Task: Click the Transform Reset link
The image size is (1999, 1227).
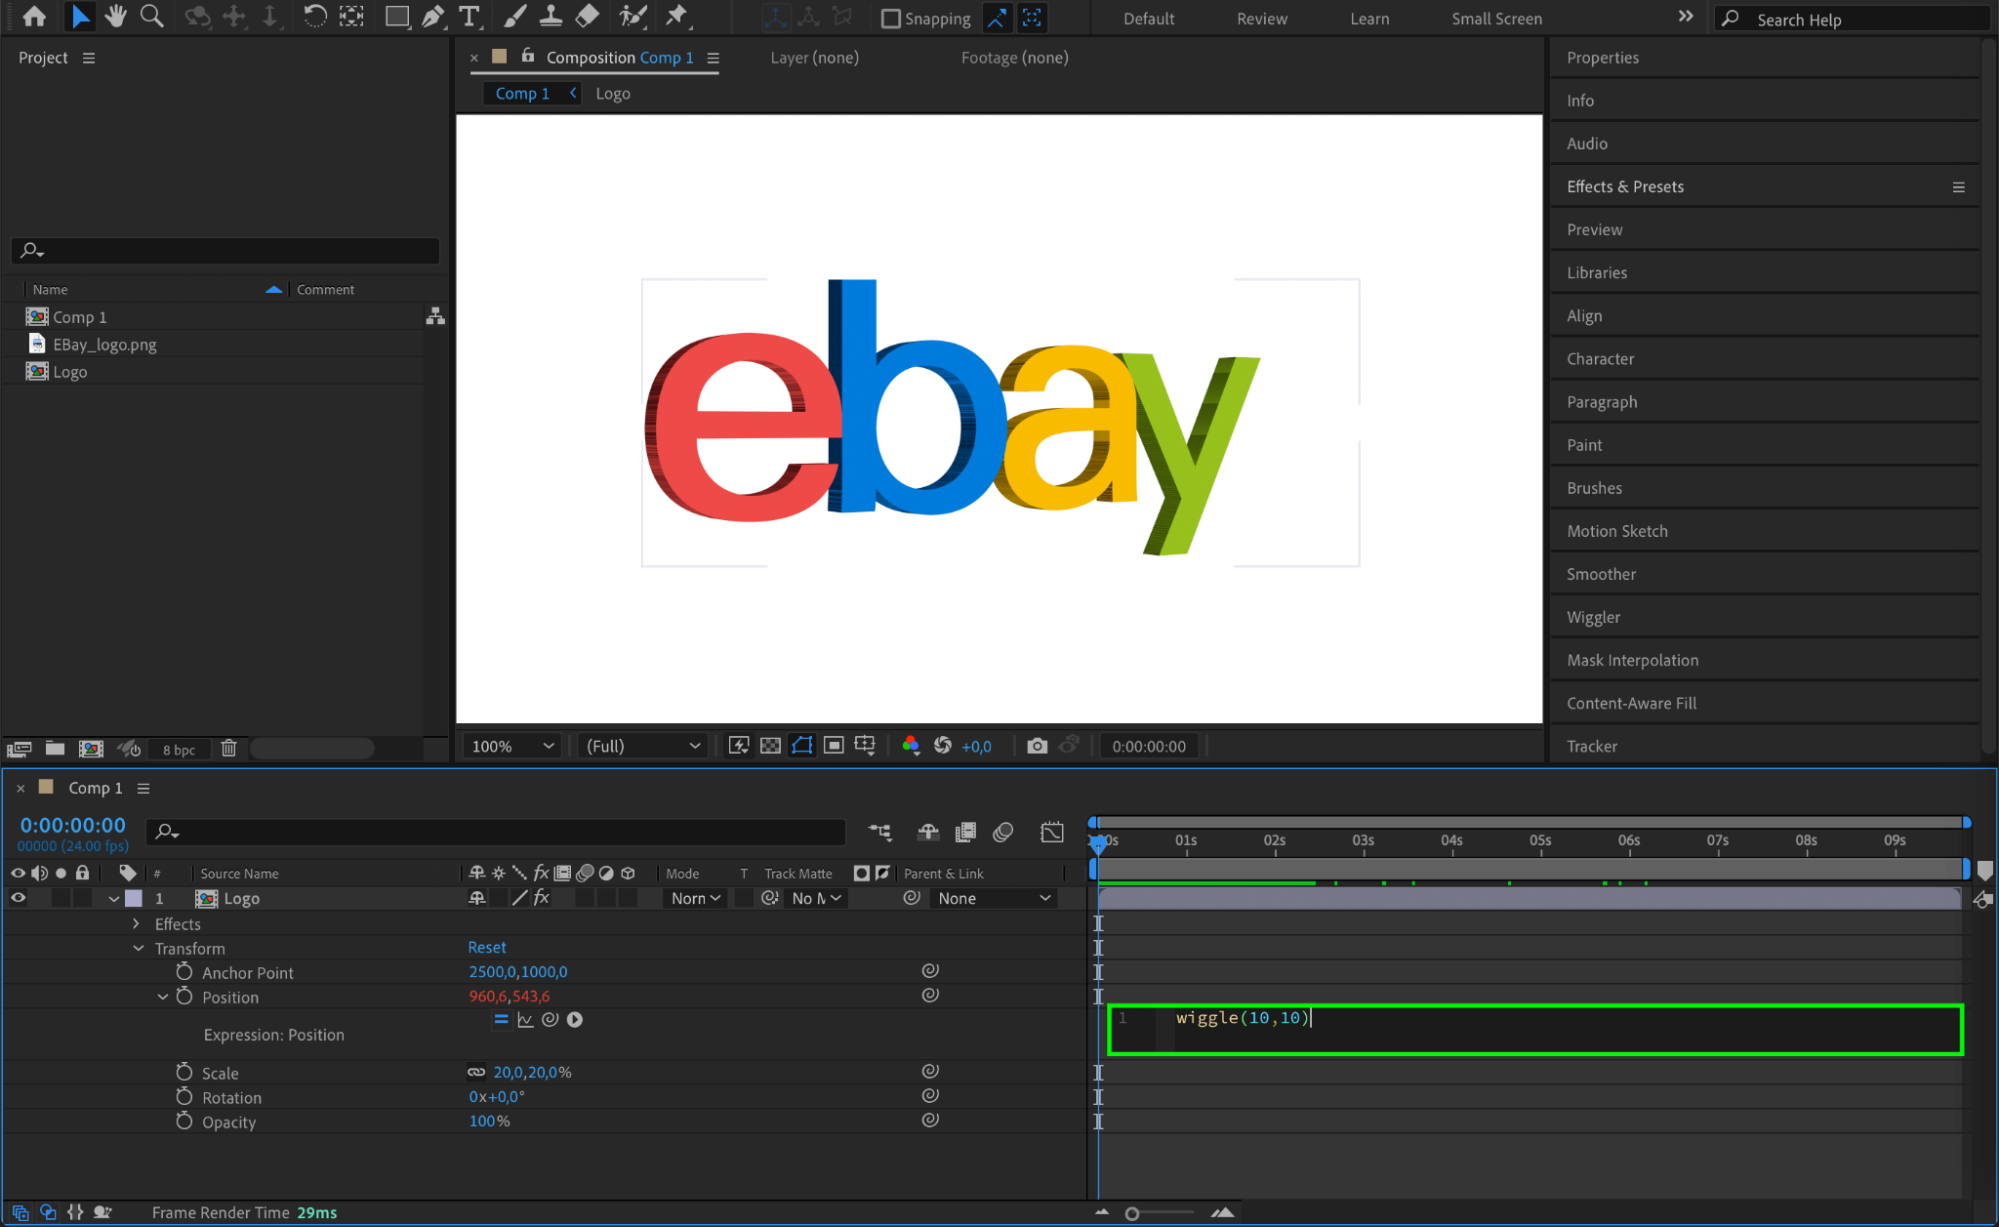Action: pos(487,947)
